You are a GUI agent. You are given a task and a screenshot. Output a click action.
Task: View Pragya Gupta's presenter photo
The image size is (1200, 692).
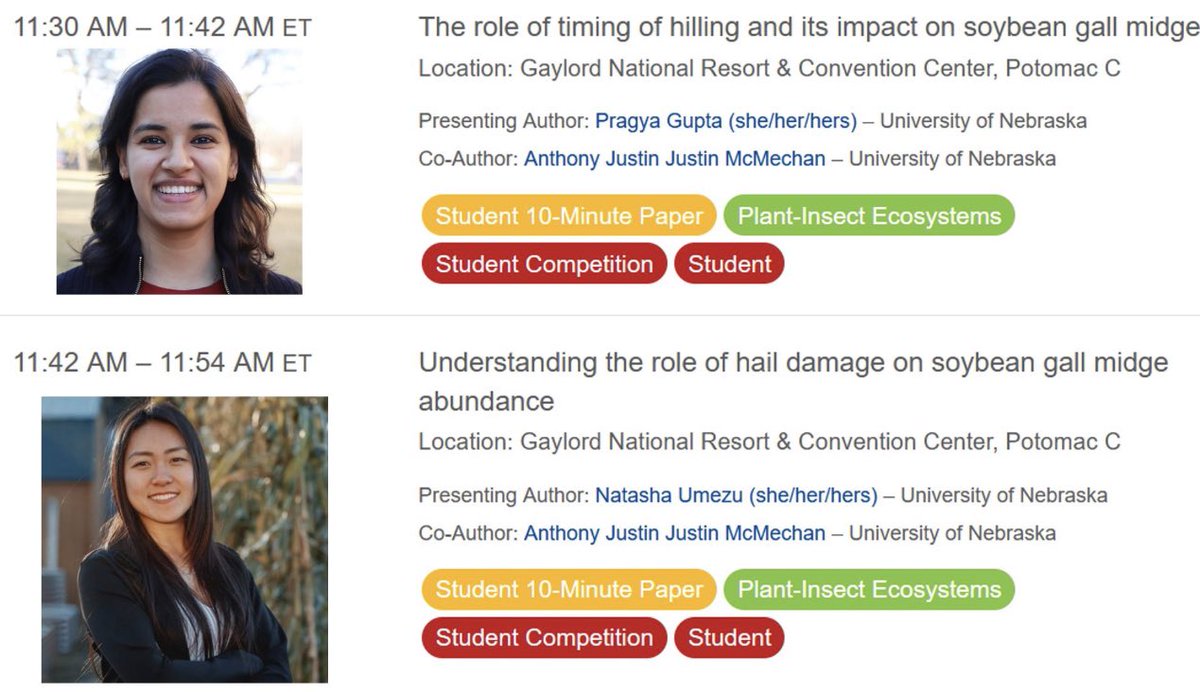pyautogui.click(x=179, y=171)
